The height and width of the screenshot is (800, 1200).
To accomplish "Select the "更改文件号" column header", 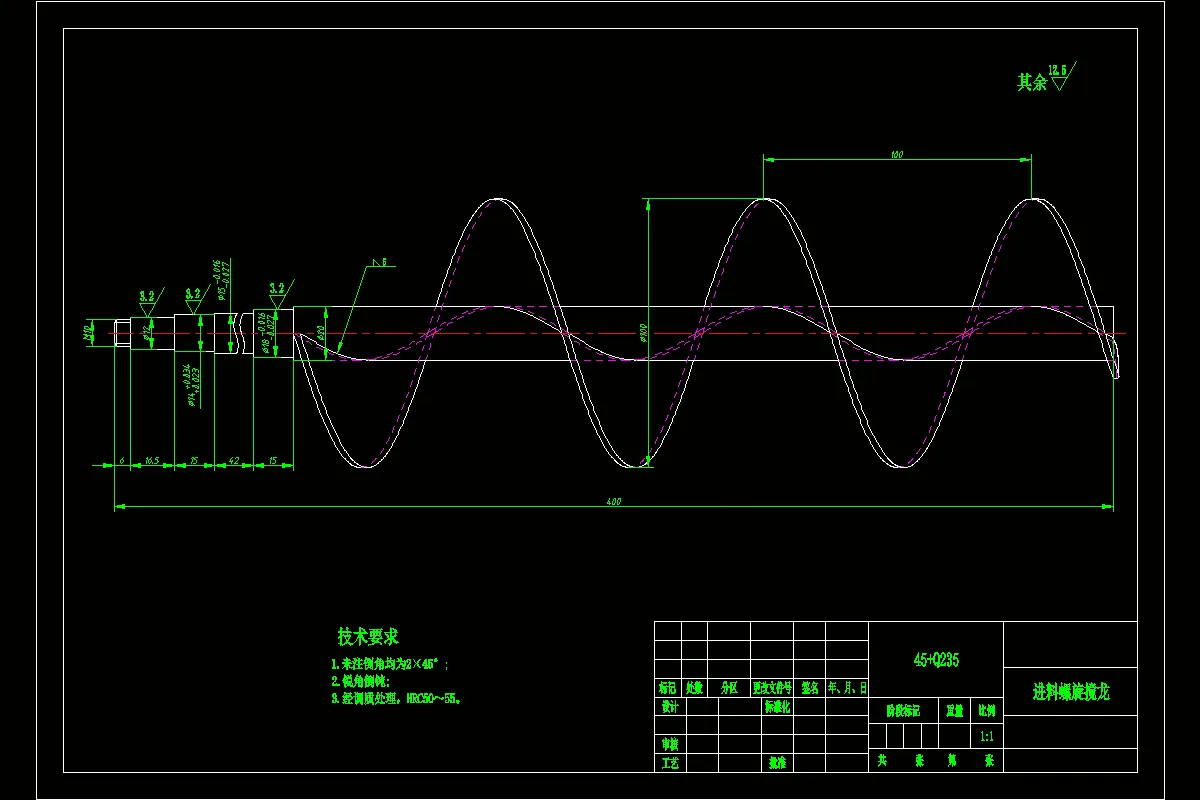I will pos(773,688).
